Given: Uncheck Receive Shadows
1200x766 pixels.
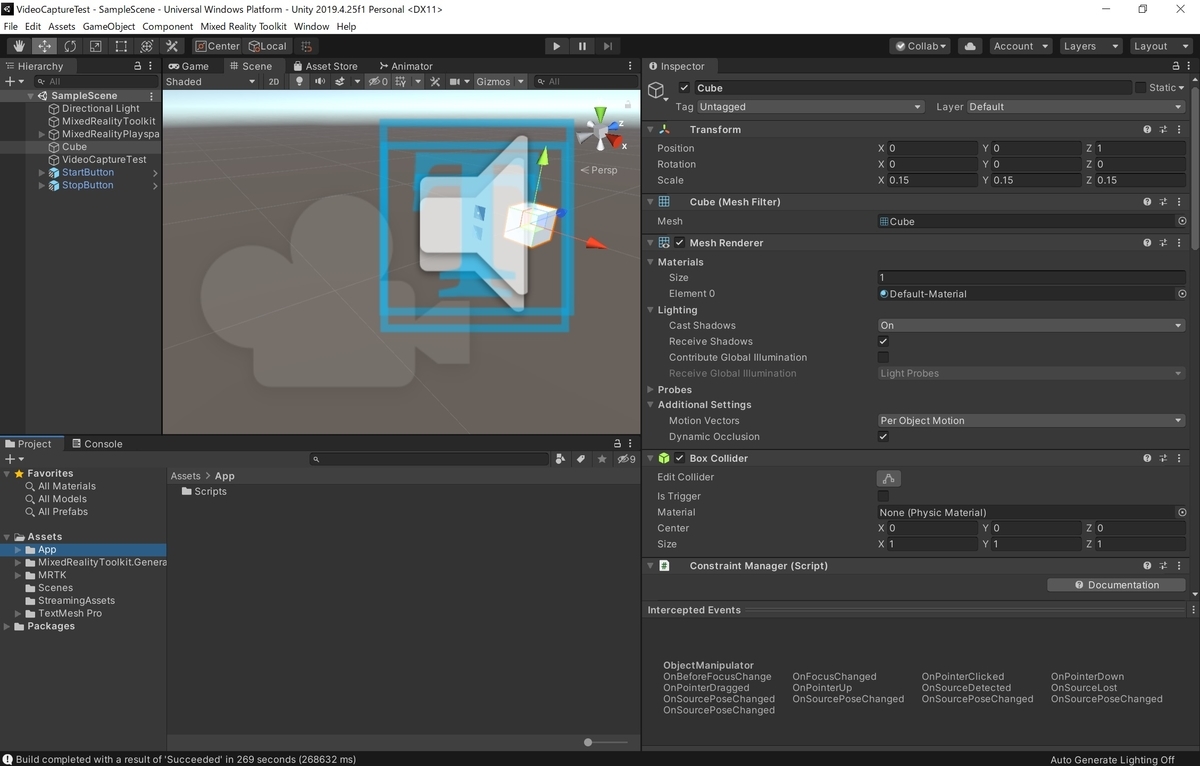Looking at the screenshot, I should [x=883, y=342].
